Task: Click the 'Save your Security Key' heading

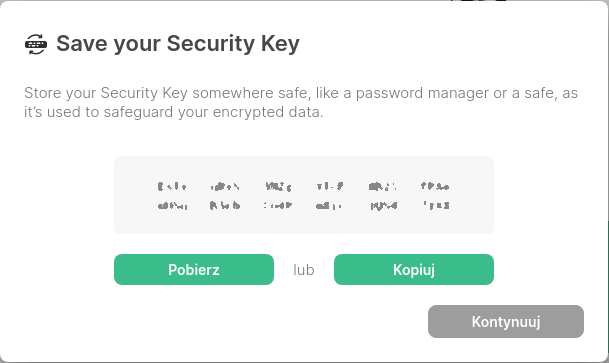Action: [x=178, y=43]
